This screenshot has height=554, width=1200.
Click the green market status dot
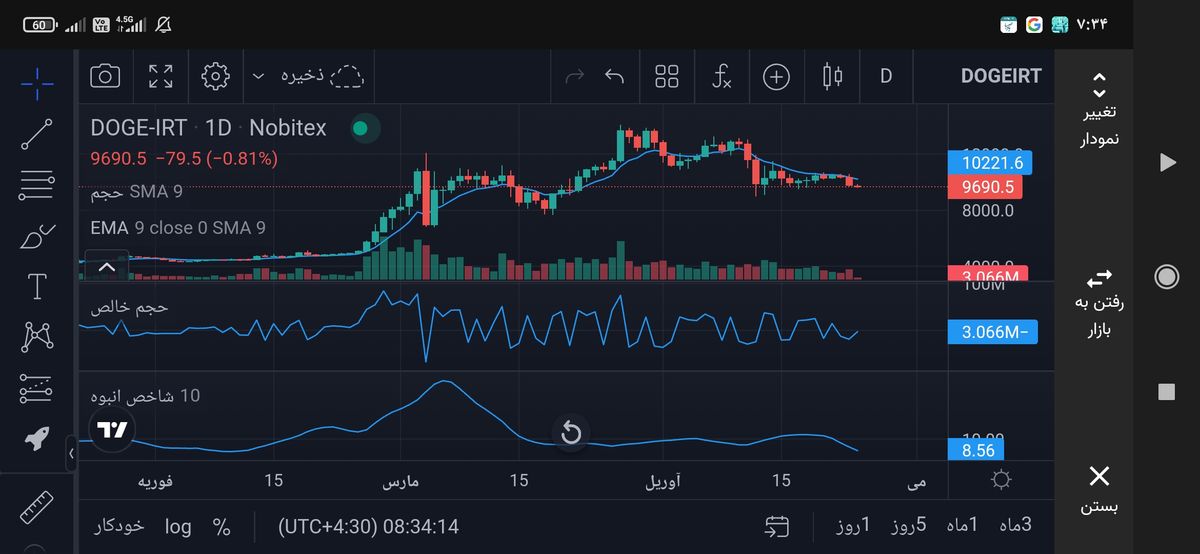tap(361, 128)
